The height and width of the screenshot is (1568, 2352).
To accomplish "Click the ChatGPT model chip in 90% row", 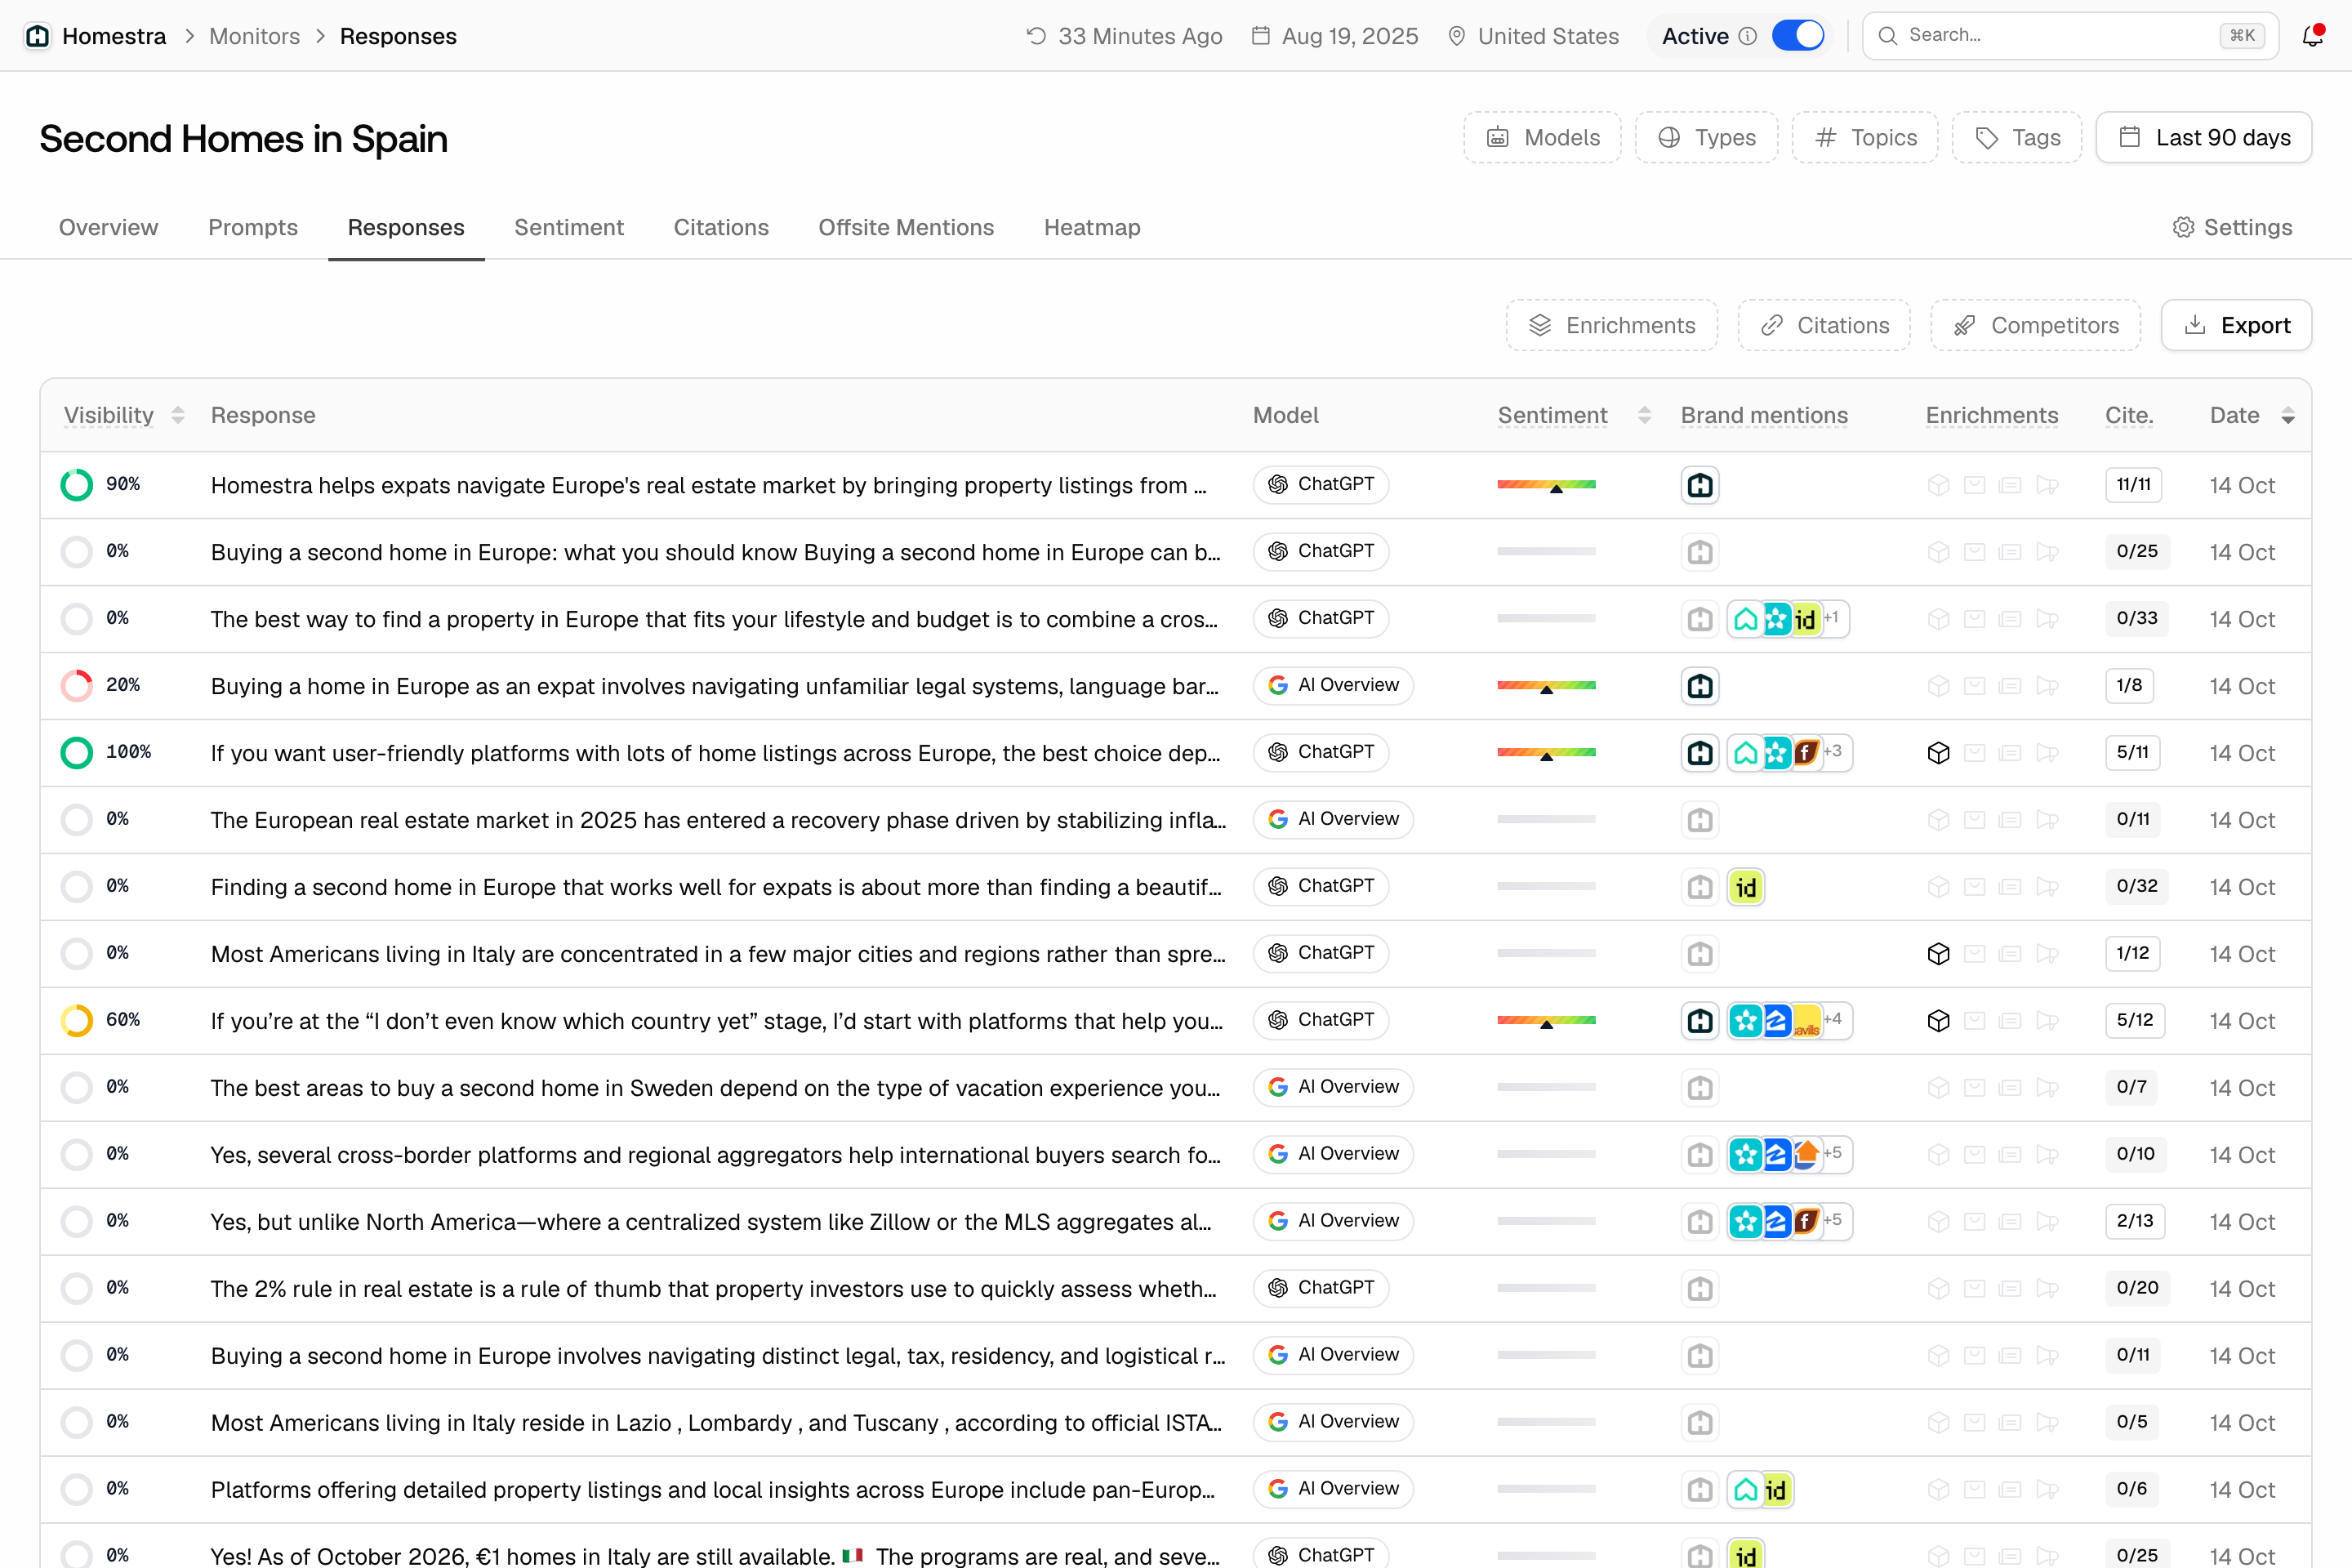I will click(x=1321, y=484).
